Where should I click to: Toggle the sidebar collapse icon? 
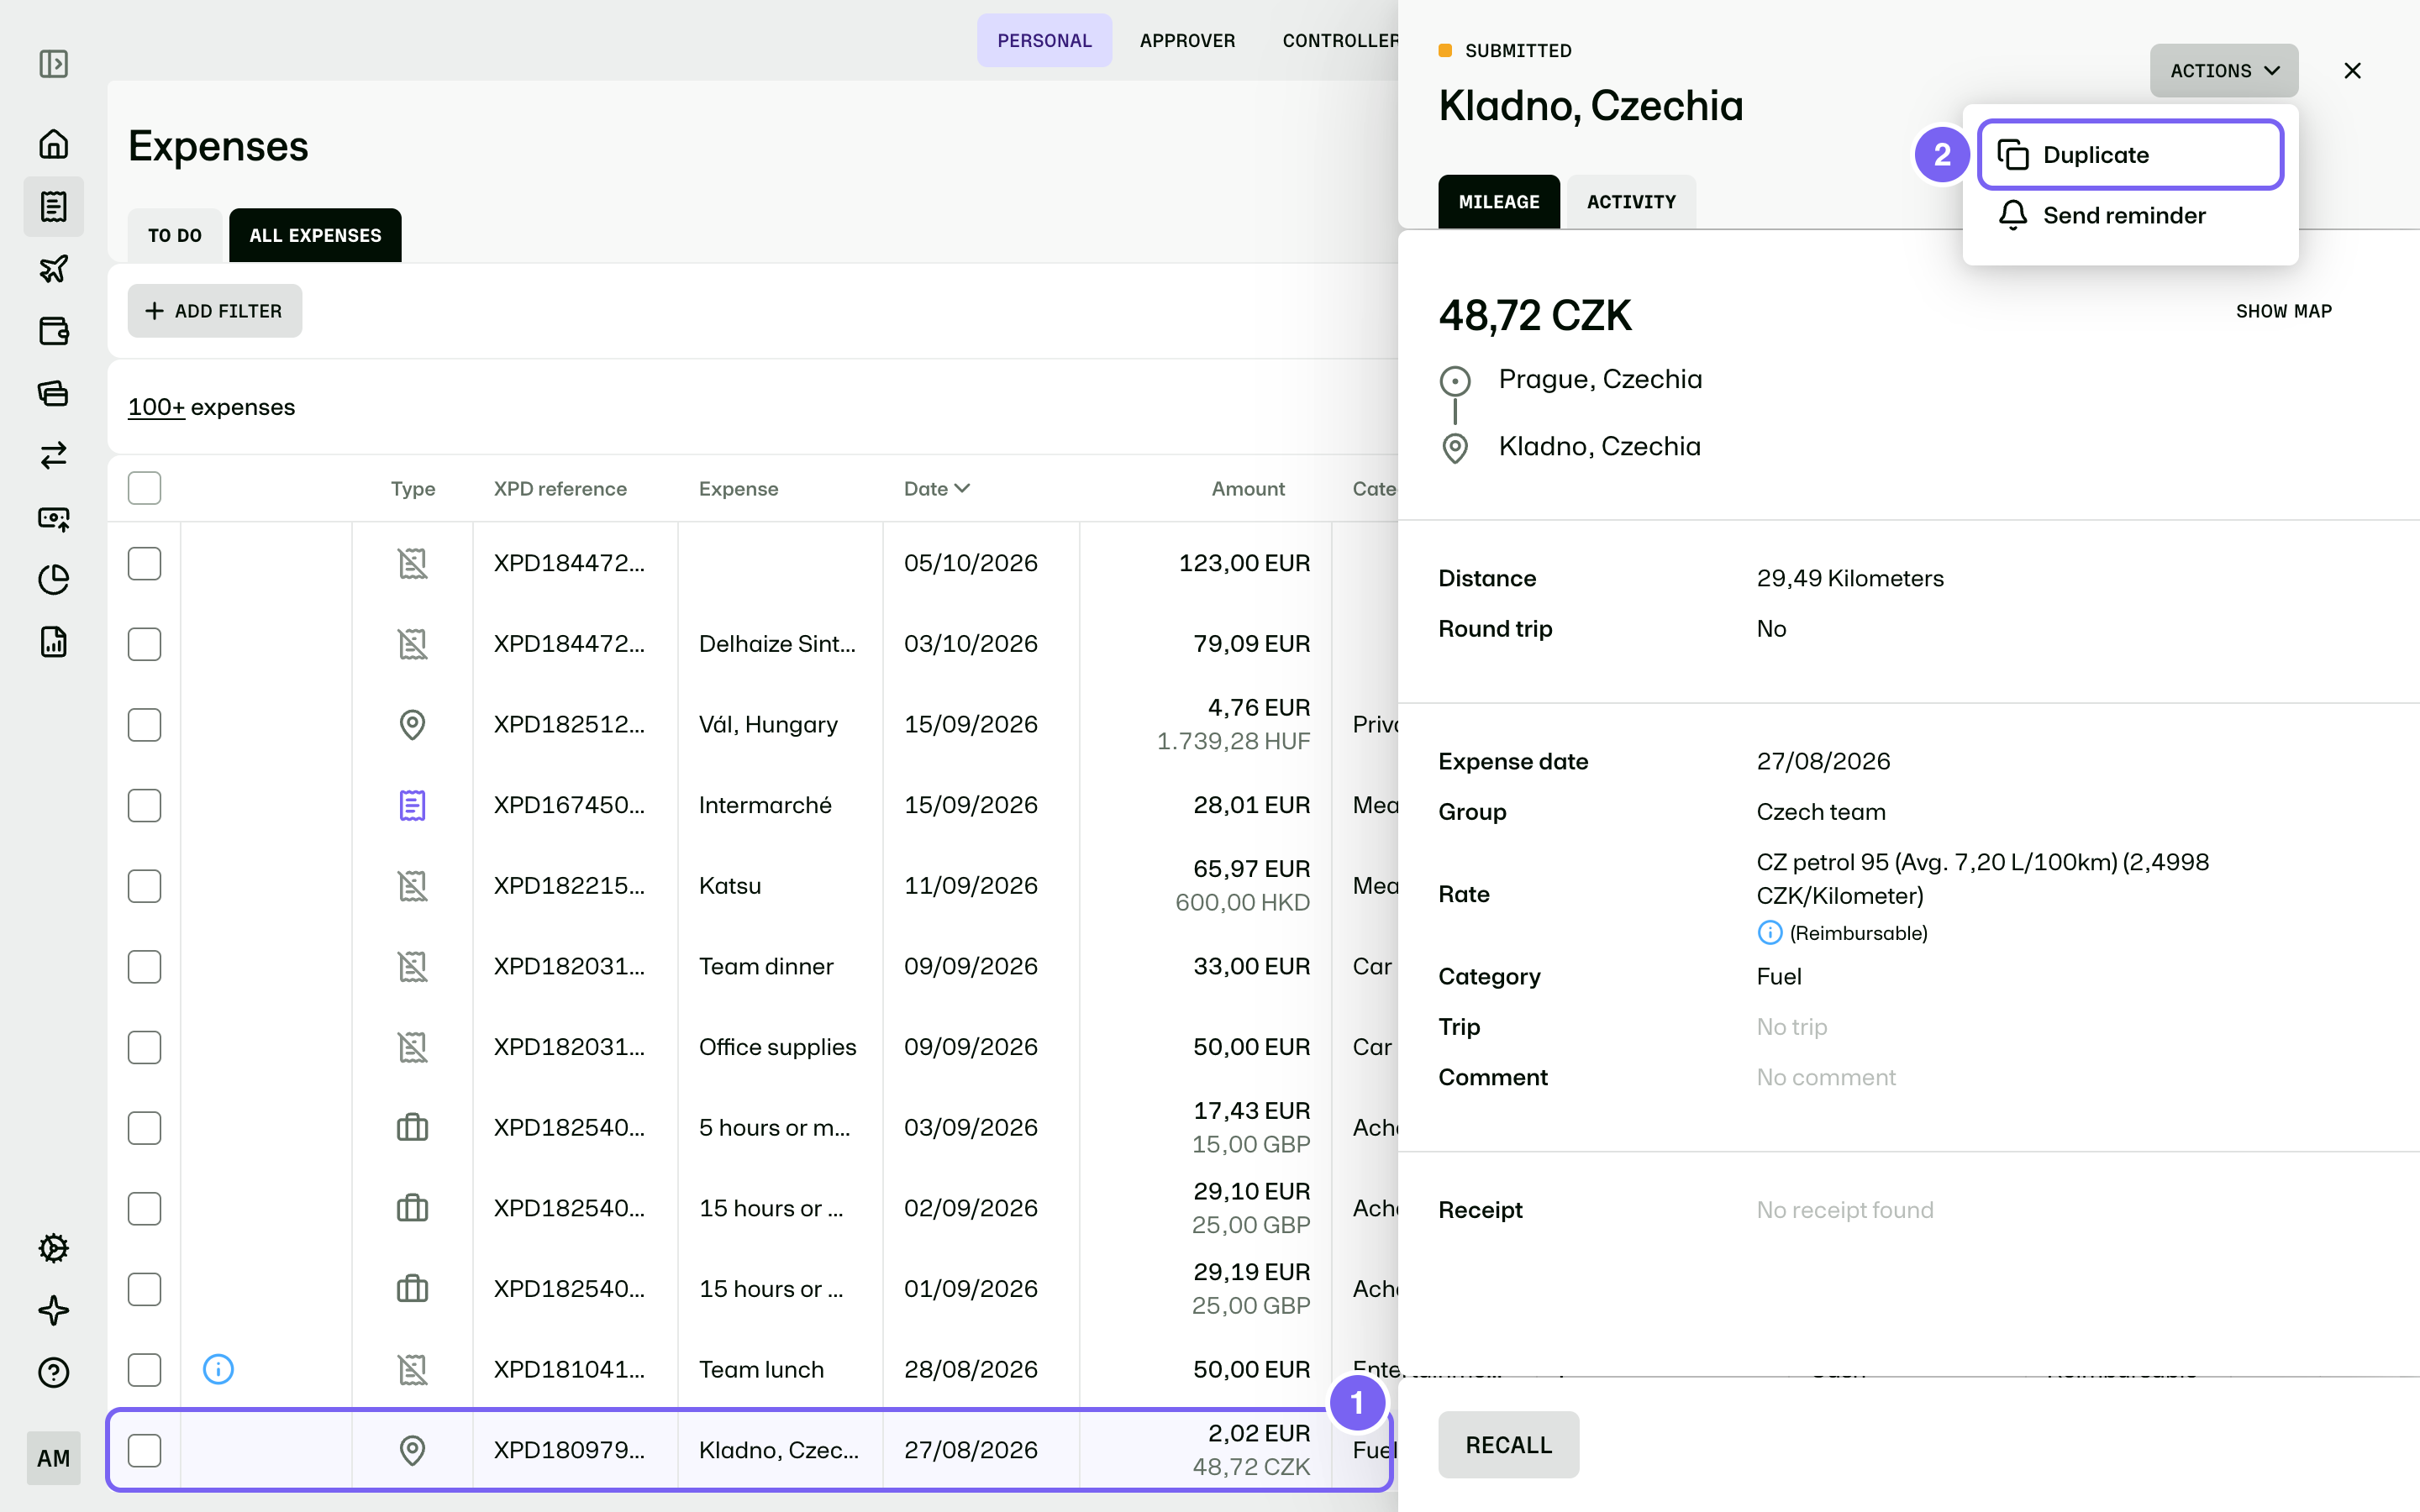tap(54, 64)
